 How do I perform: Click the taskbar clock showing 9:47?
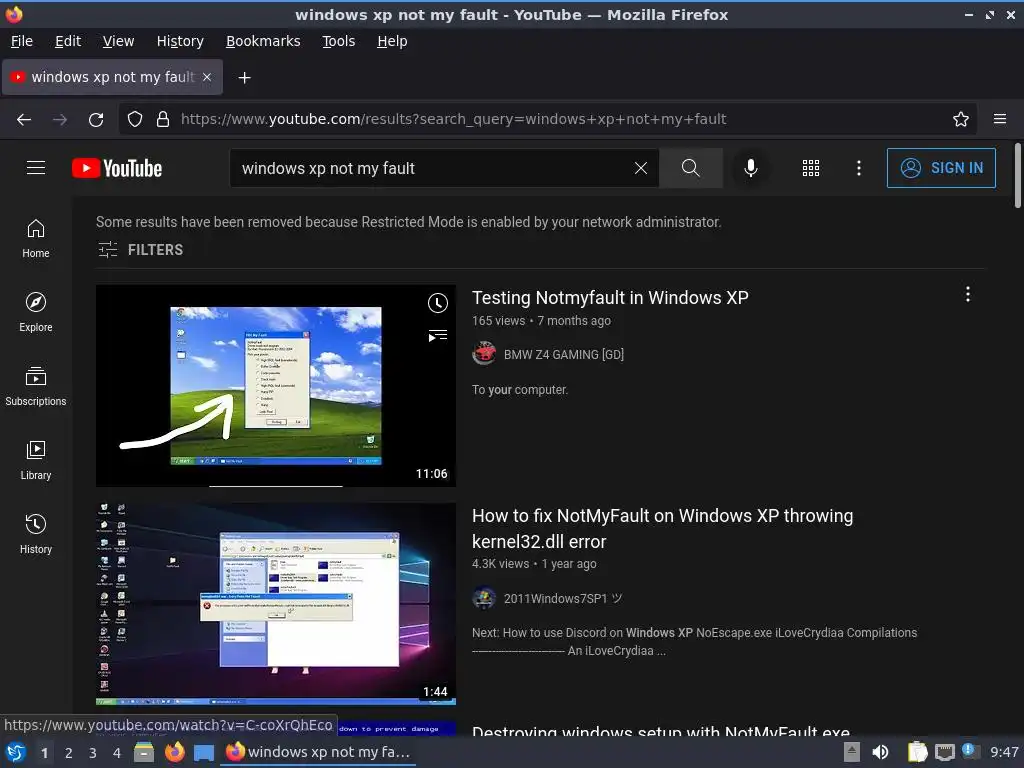pyautogui.click(x=1004, y=752)
